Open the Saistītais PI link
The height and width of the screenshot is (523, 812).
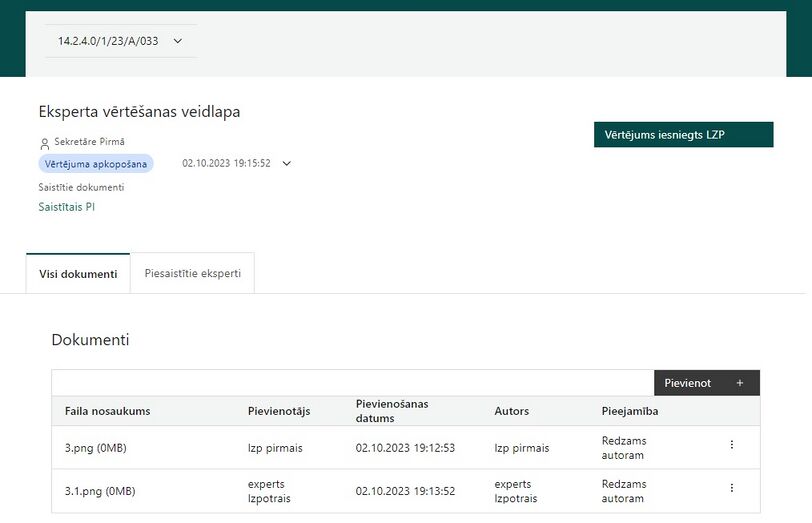click(67, 207)
